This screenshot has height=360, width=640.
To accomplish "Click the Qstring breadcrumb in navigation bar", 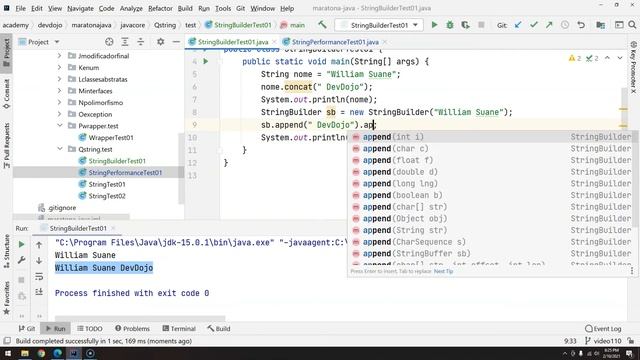I will (165, 25).
